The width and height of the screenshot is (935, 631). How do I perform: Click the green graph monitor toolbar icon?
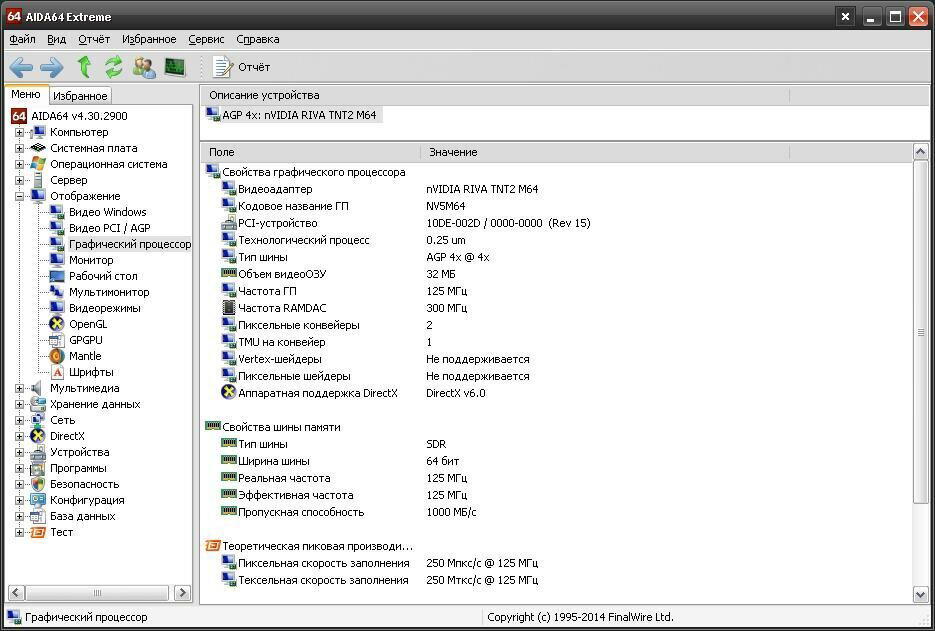pos(175,67)
